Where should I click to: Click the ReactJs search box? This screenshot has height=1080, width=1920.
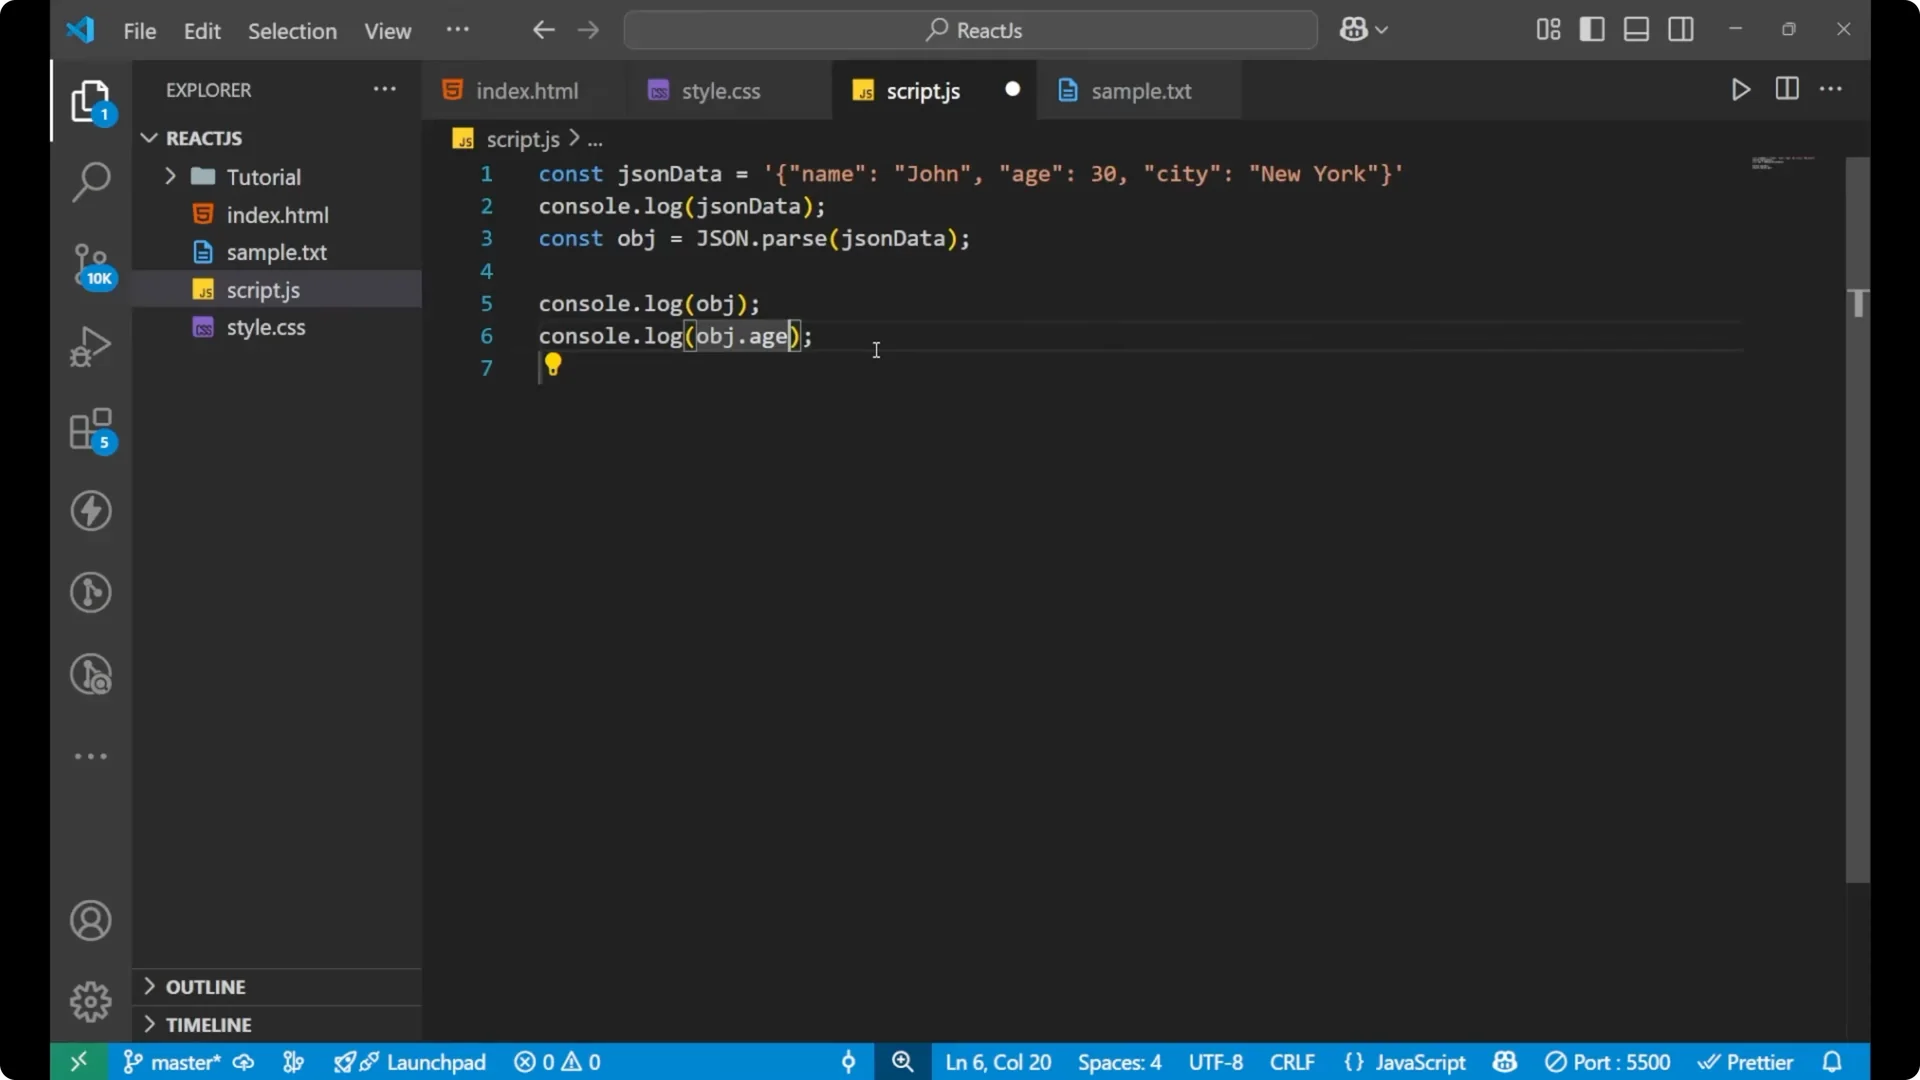[970, 30]
